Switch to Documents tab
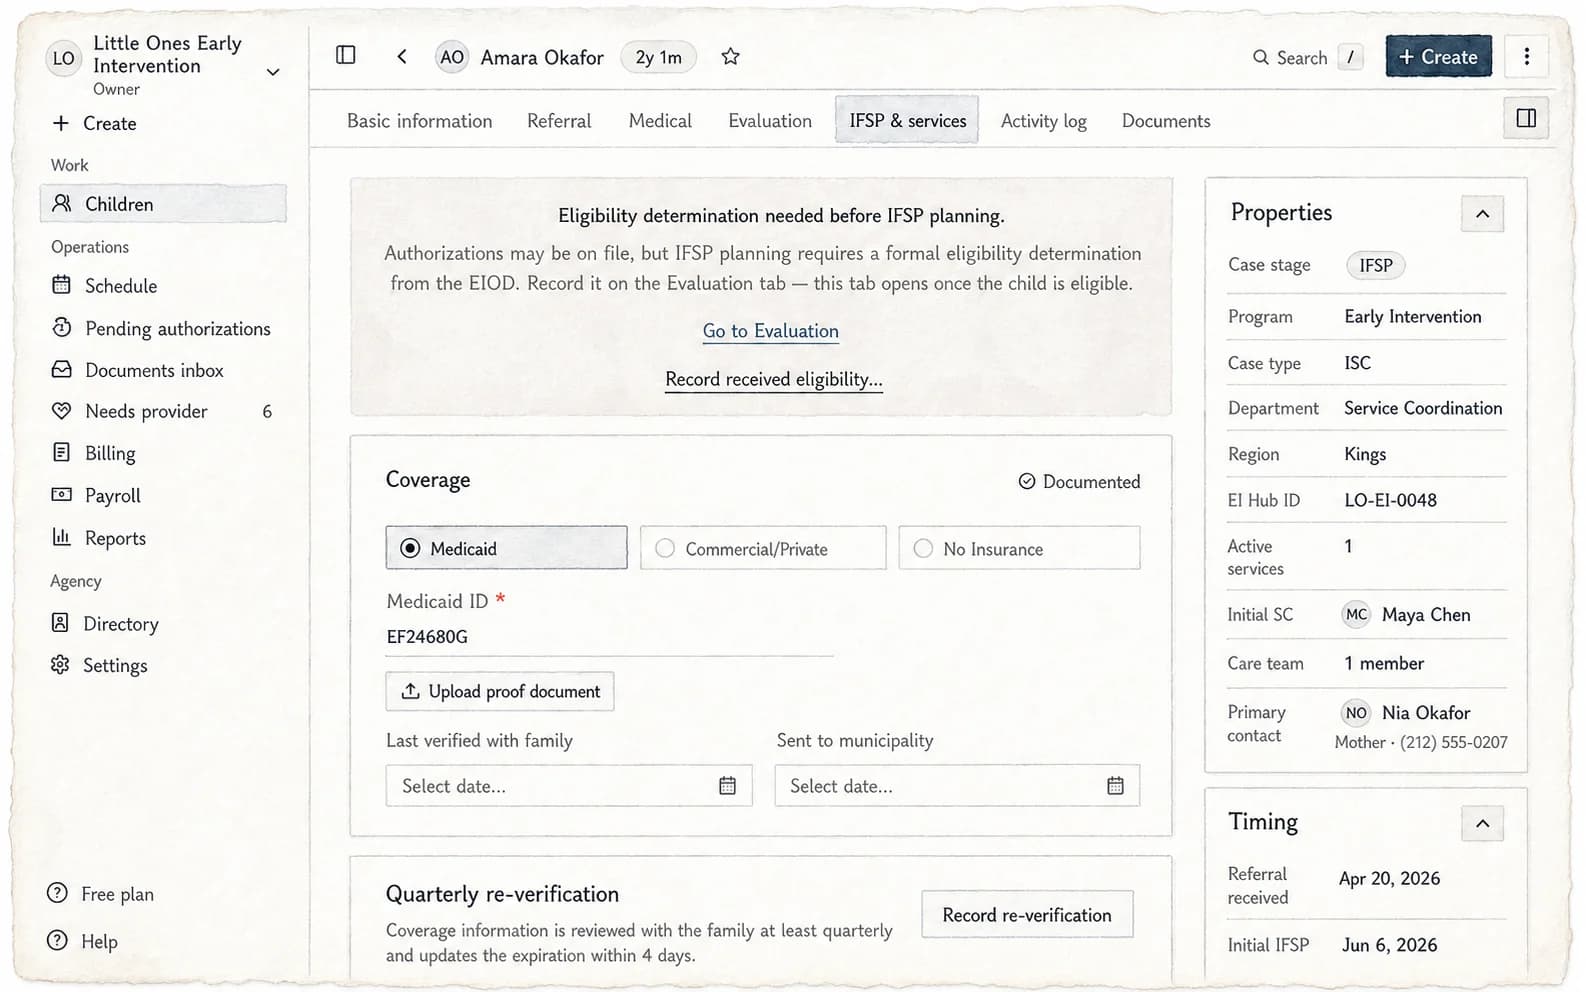The image size is (1586, 992). click(1166, 121)
